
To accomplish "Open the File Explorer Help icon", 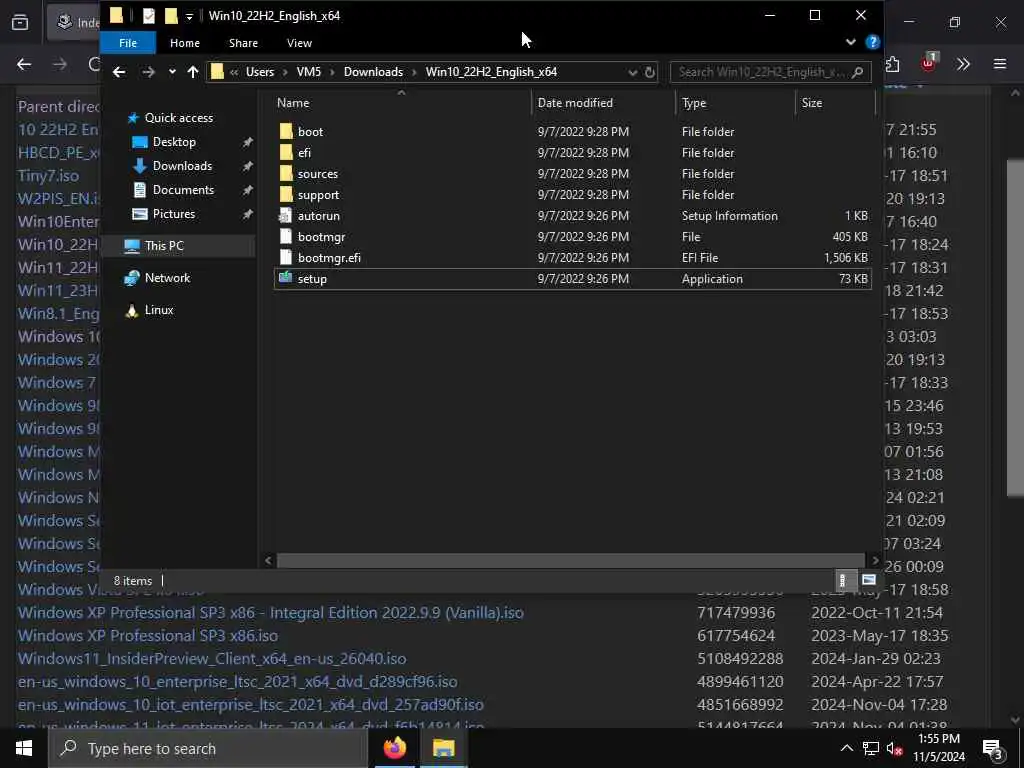I will pos(872,42).
